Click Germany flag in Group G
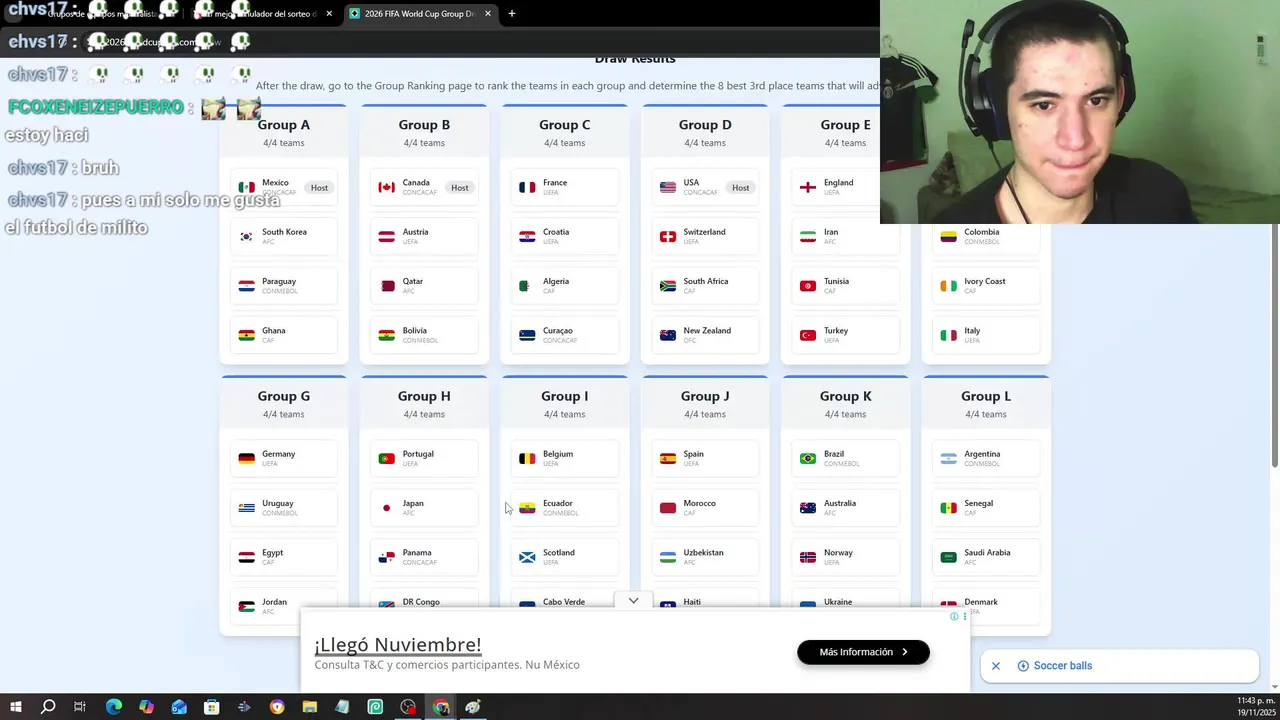The image size is (1280, 720). click(246, 458)
